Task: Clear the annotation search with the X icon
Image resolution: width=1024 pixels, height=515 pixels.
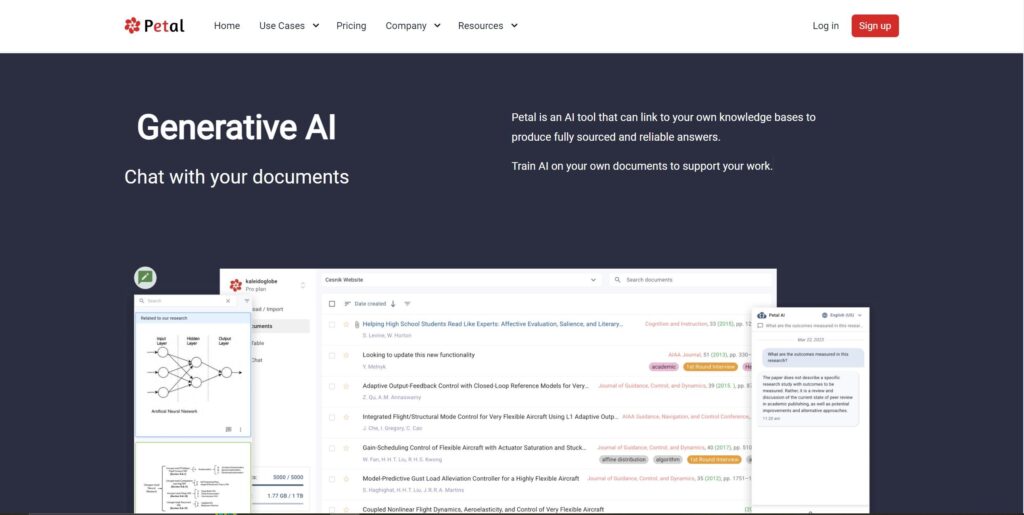Action: 229,300
